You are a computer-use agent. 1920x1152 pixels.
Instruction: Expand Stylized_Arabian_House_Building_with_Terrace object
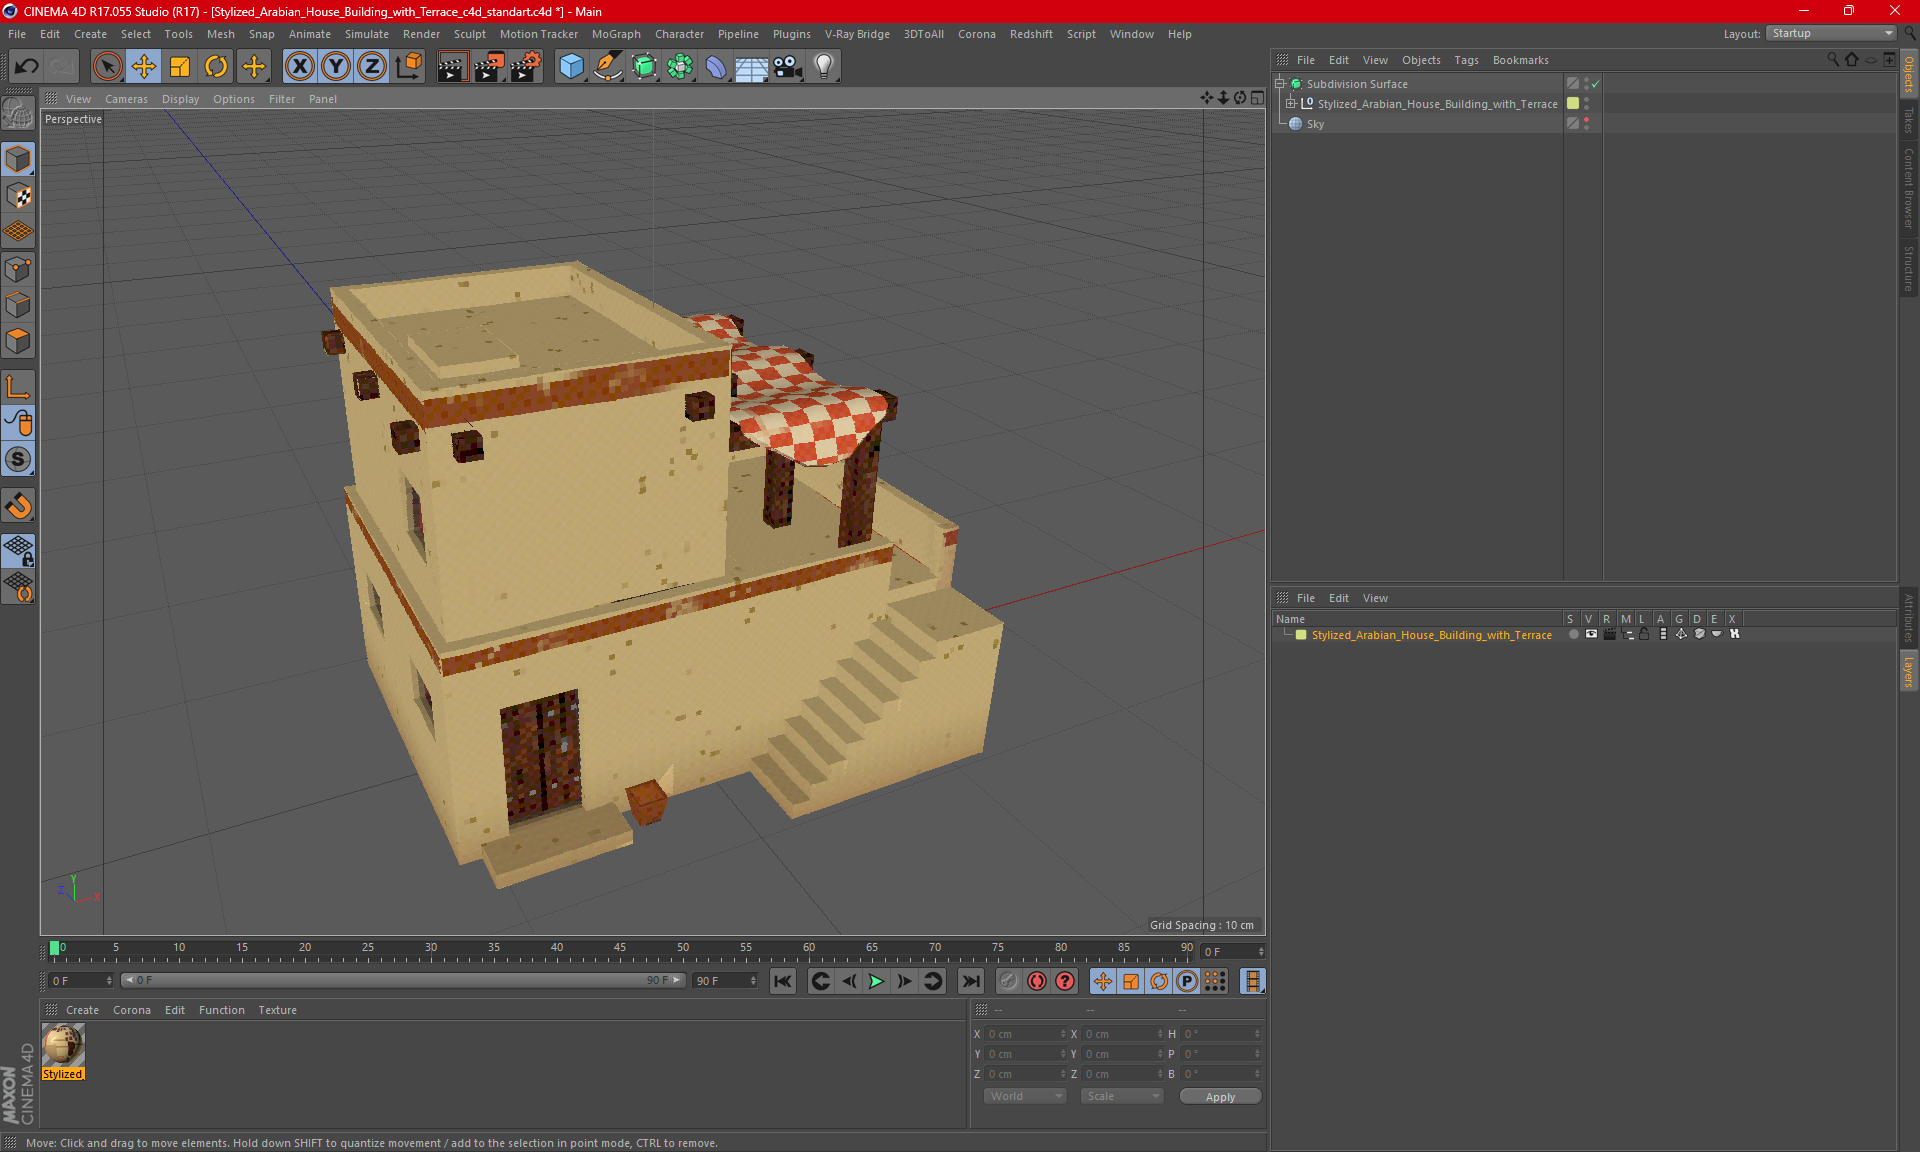(1291, 104)
